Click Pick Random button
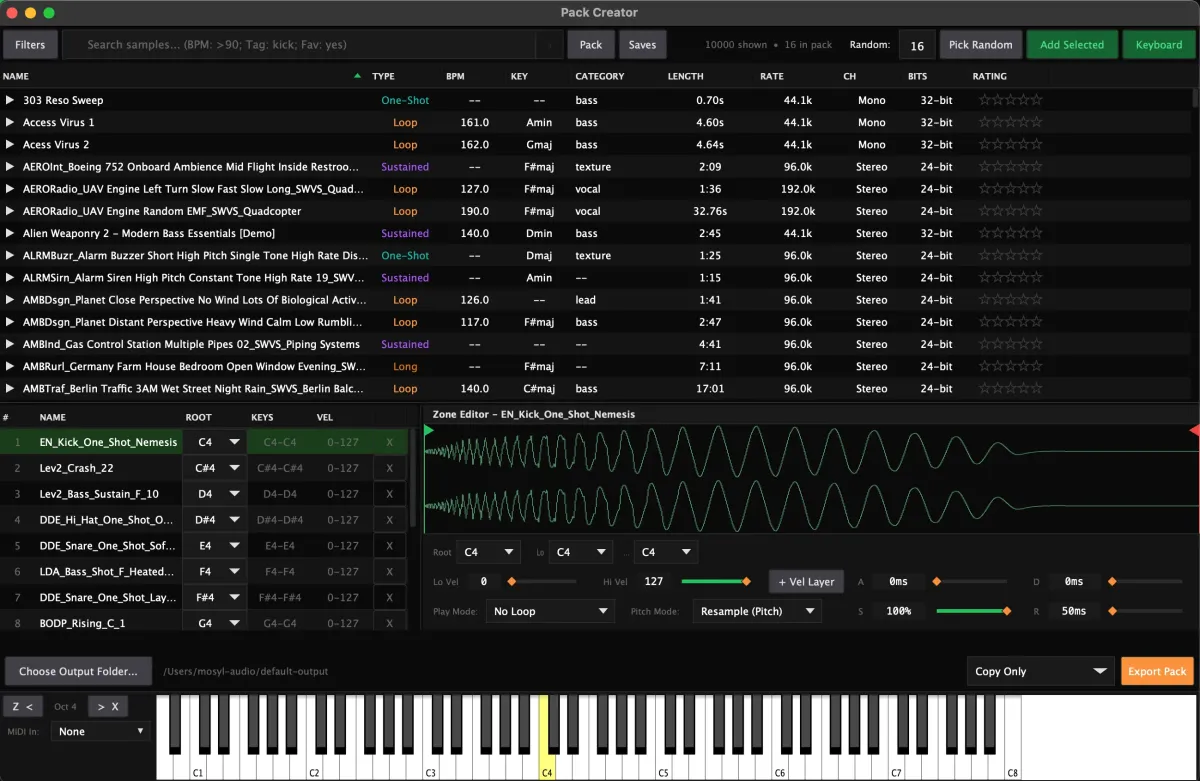The height and width of the screenshot is (781, 1200). 980,45
